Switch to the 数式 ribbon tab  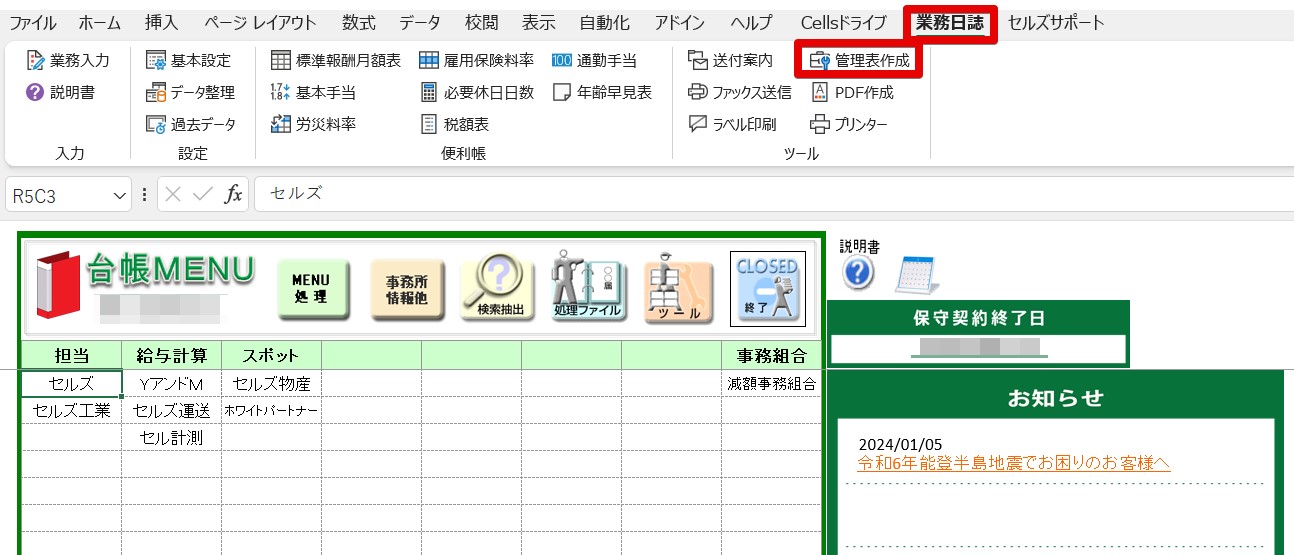358,22
